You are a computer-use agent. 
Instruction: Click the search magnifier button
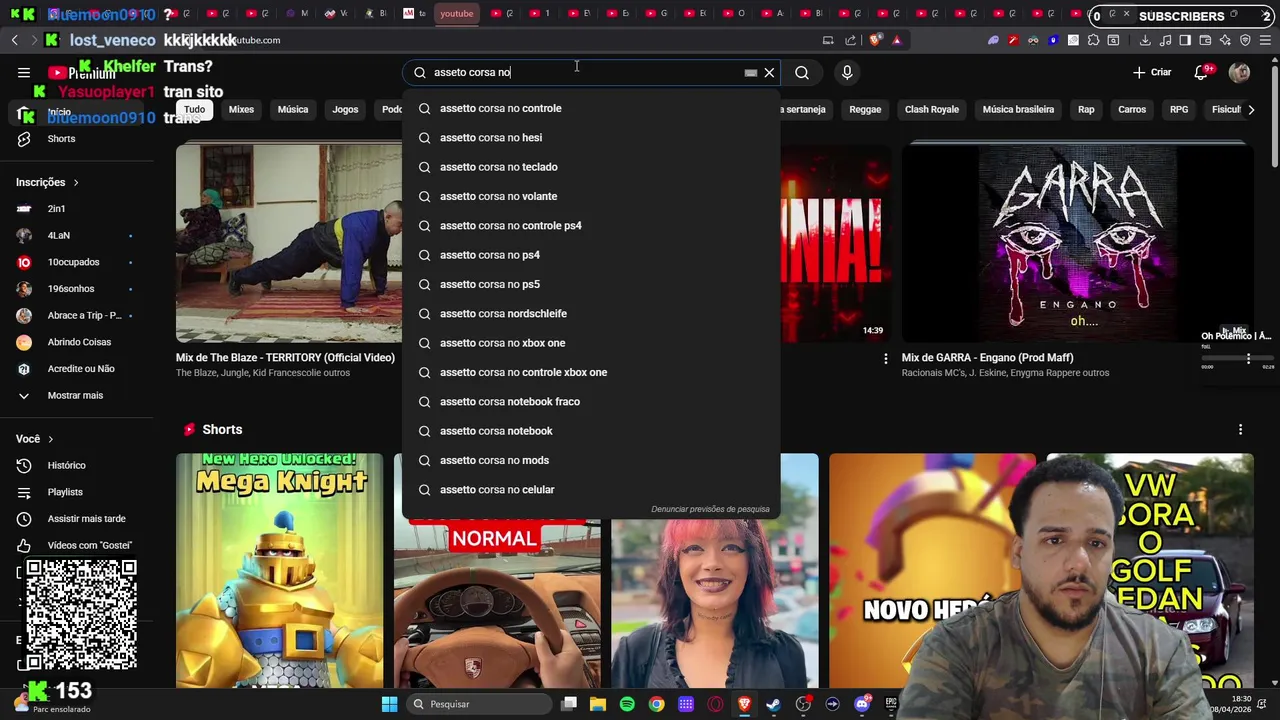pyautogui.click(x=802, y=72)
